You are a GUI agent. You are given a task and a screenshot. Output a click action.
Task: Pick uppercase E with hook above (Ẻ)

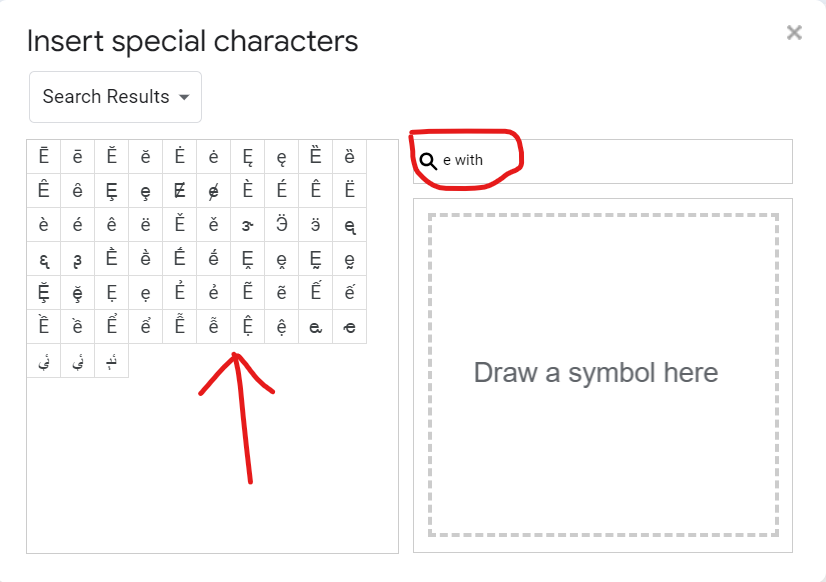click(x=180, y=292)
